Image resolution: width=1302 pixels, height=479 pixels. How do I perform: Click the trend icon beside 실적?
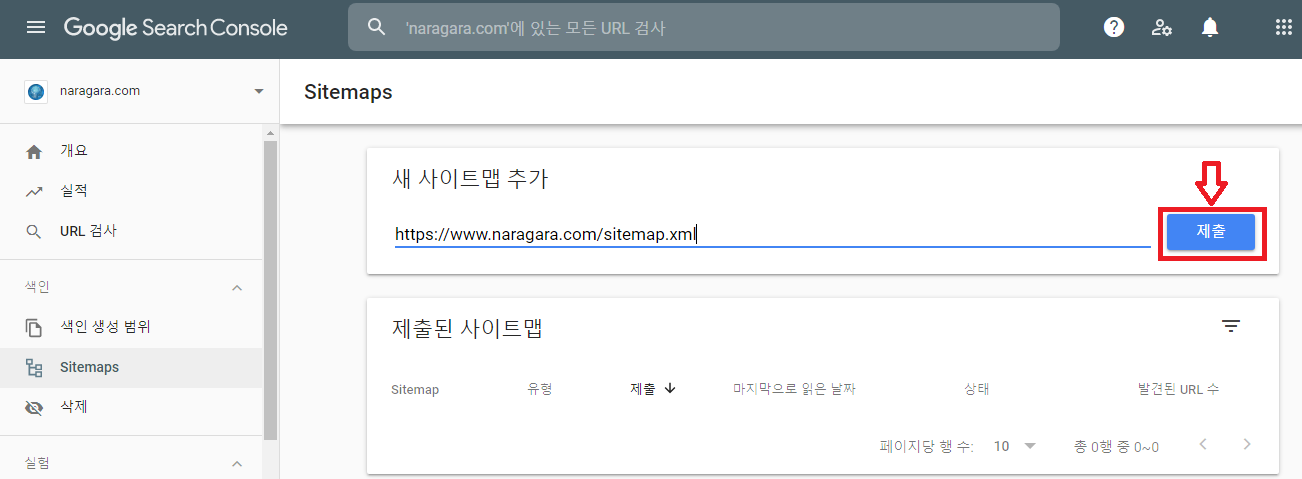34,192
